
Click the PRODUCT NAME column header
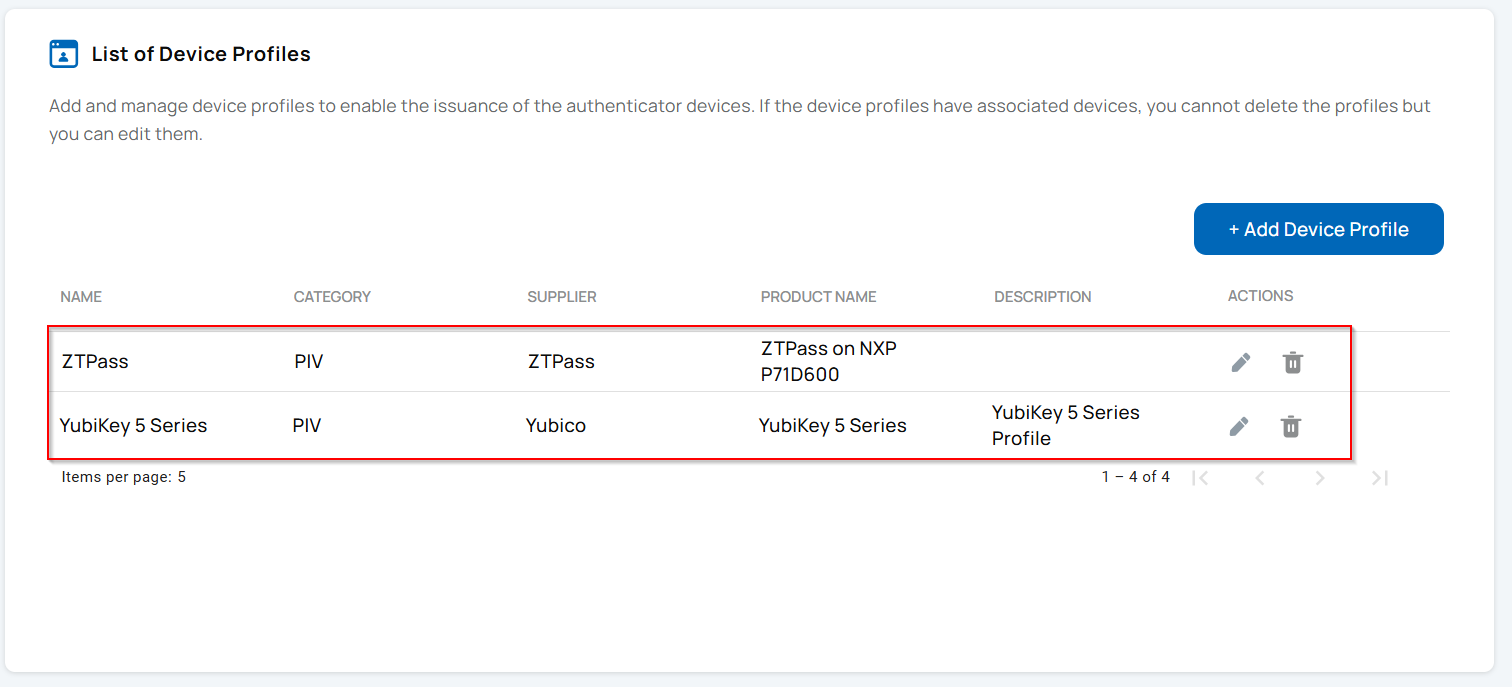818,296
